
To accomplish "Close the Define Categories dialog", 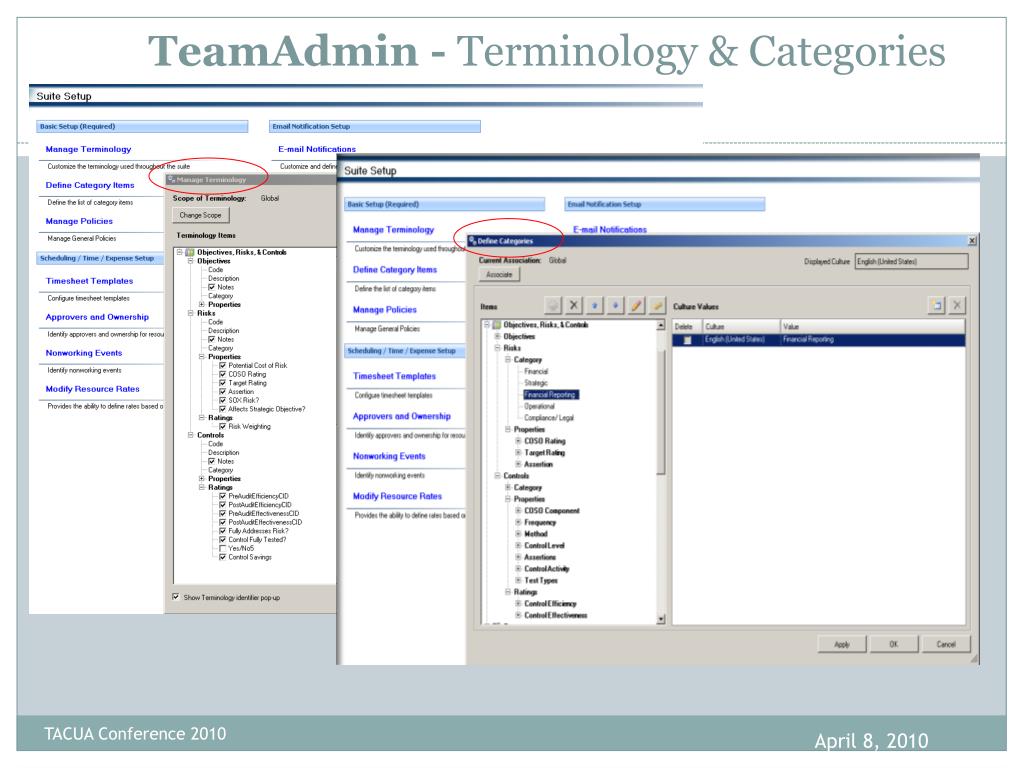I will 972,241.
